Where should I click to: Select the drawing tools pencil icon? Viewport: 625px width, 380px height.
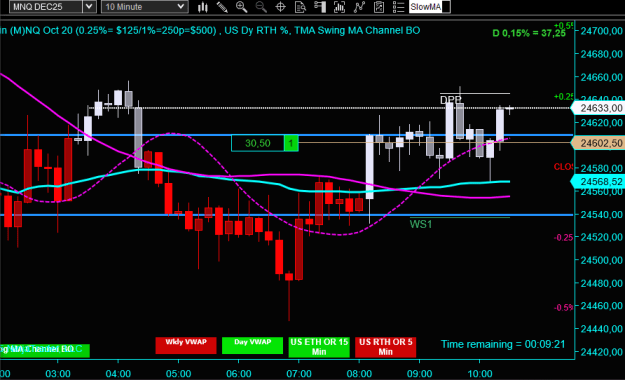click(x=222, y=7)
